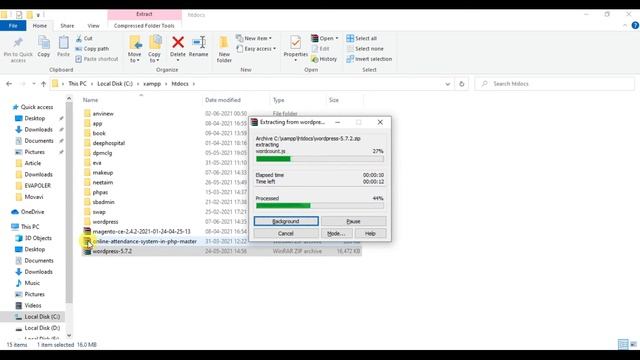Select Music in navigation pane
Viewport: 640px width, 360px height.
[32, 283]
